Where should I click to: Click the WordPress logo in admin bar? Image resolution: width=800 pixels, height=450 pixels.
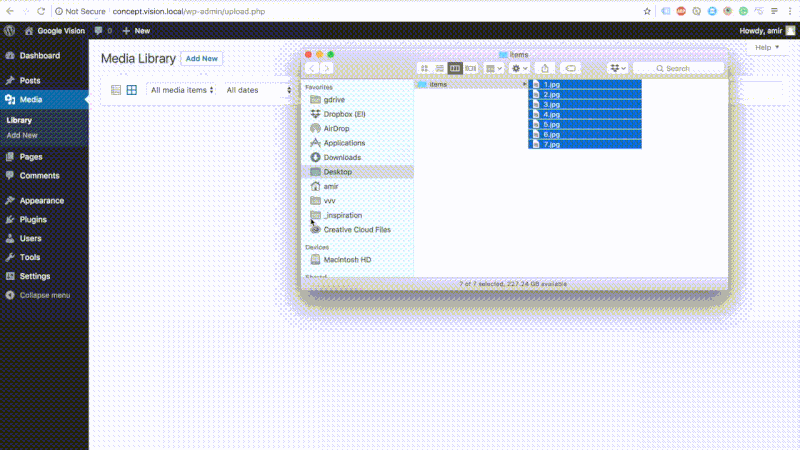9,31
